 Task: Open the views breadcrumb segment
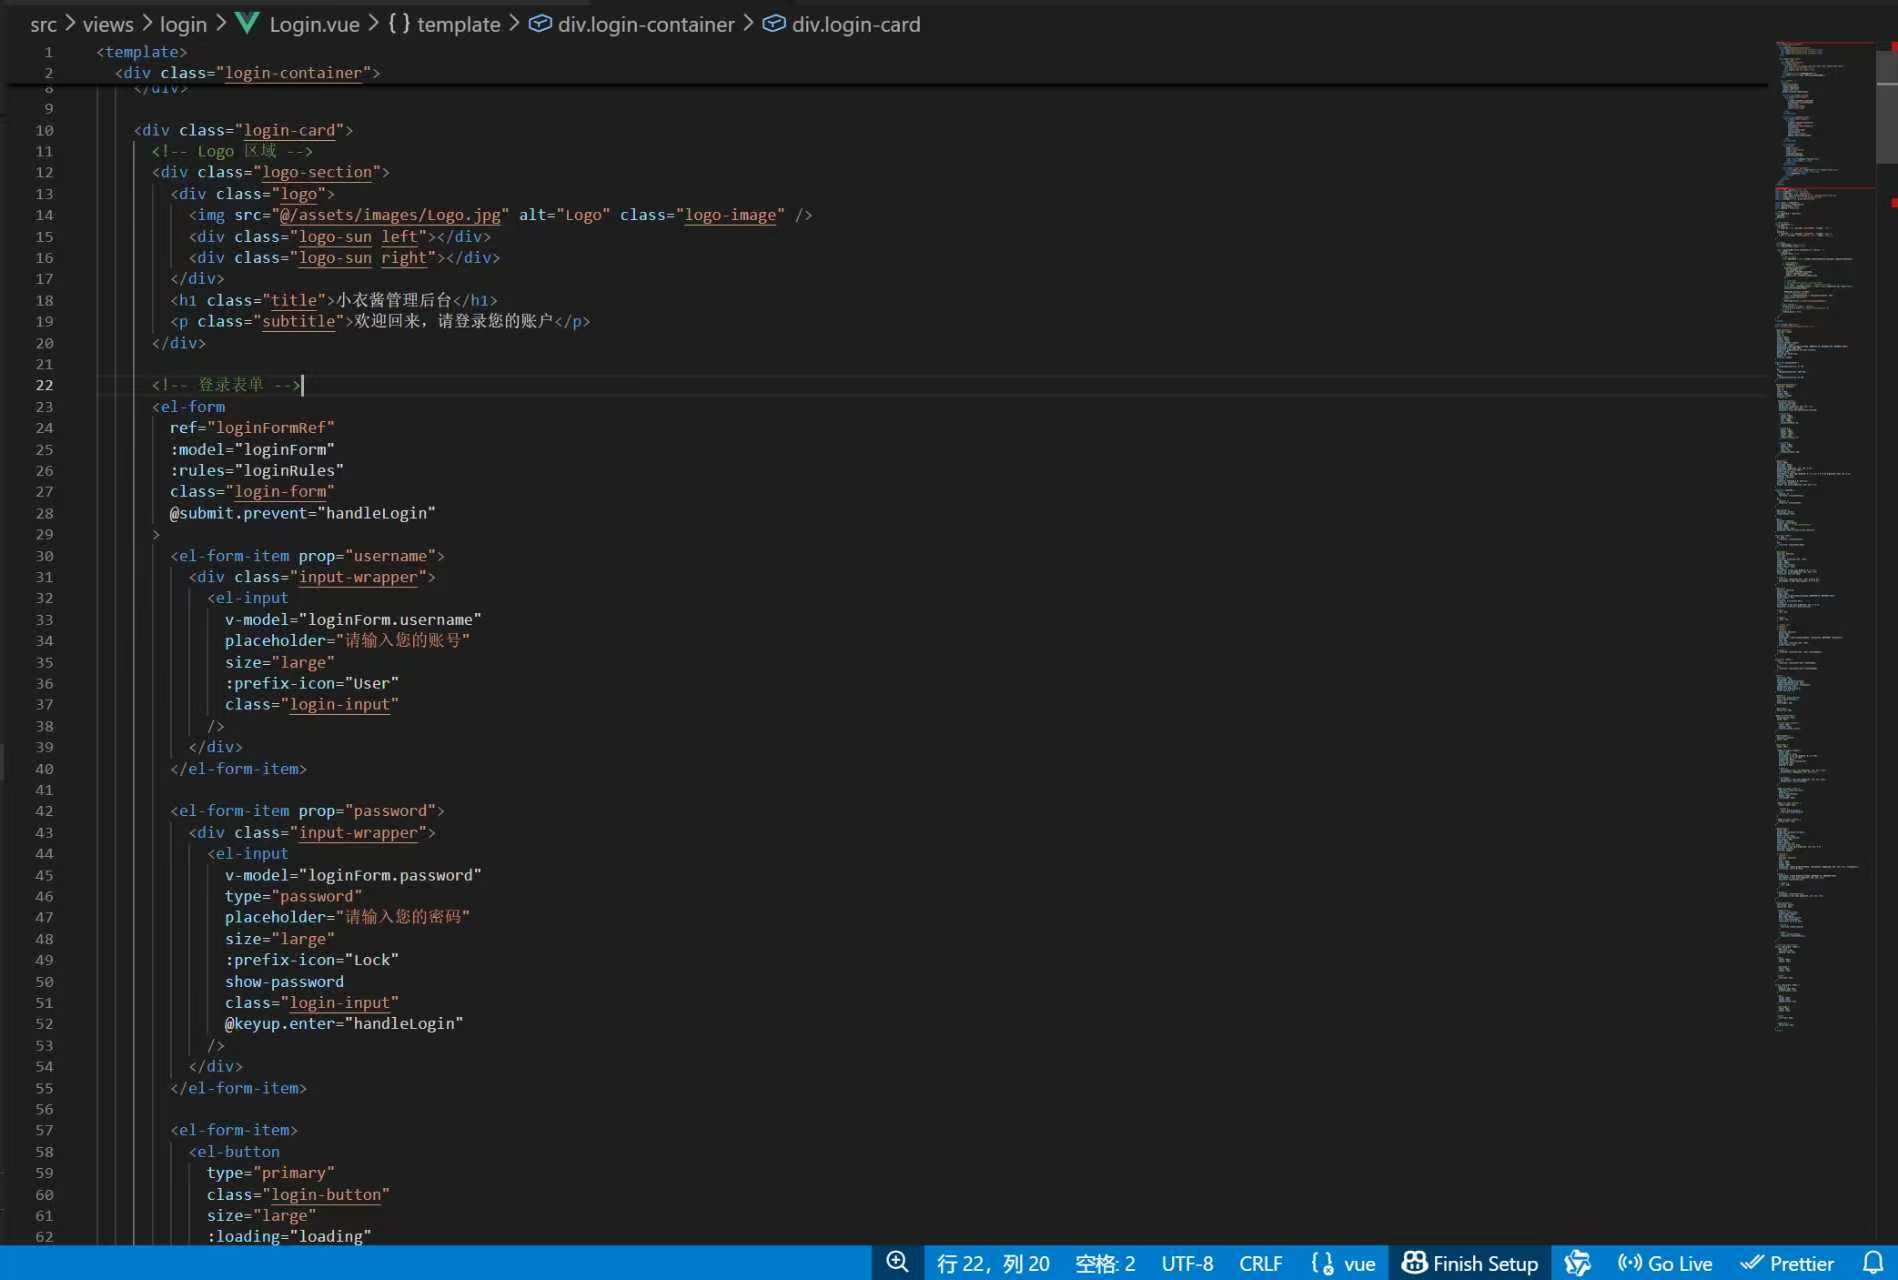point(108,24)
